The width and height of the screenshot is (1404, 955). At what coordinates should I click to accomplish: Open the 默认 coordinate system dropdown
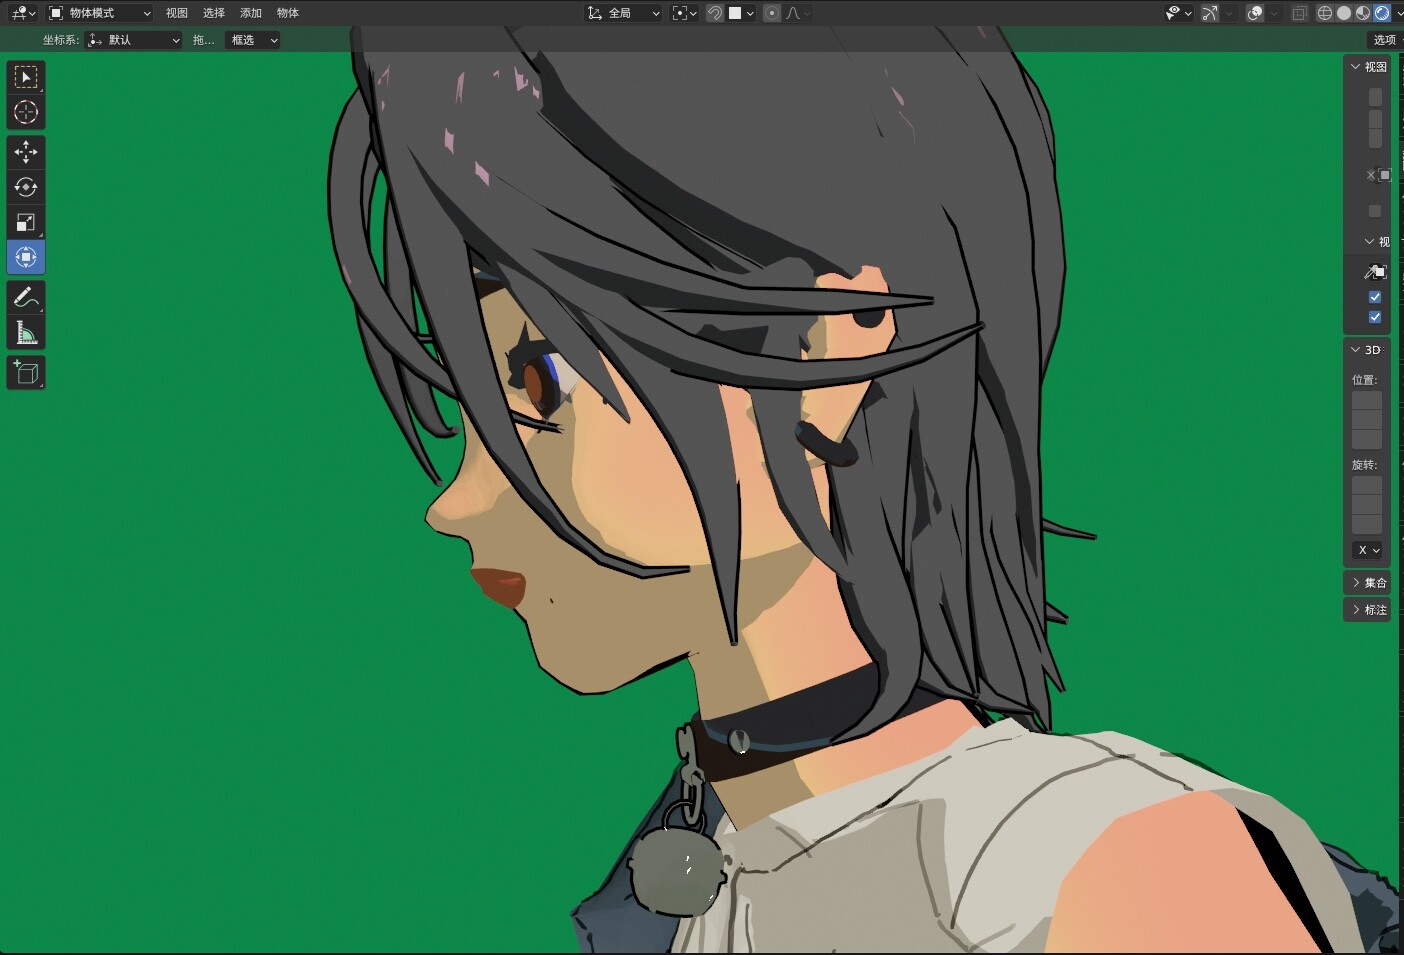tap(134, 40)
